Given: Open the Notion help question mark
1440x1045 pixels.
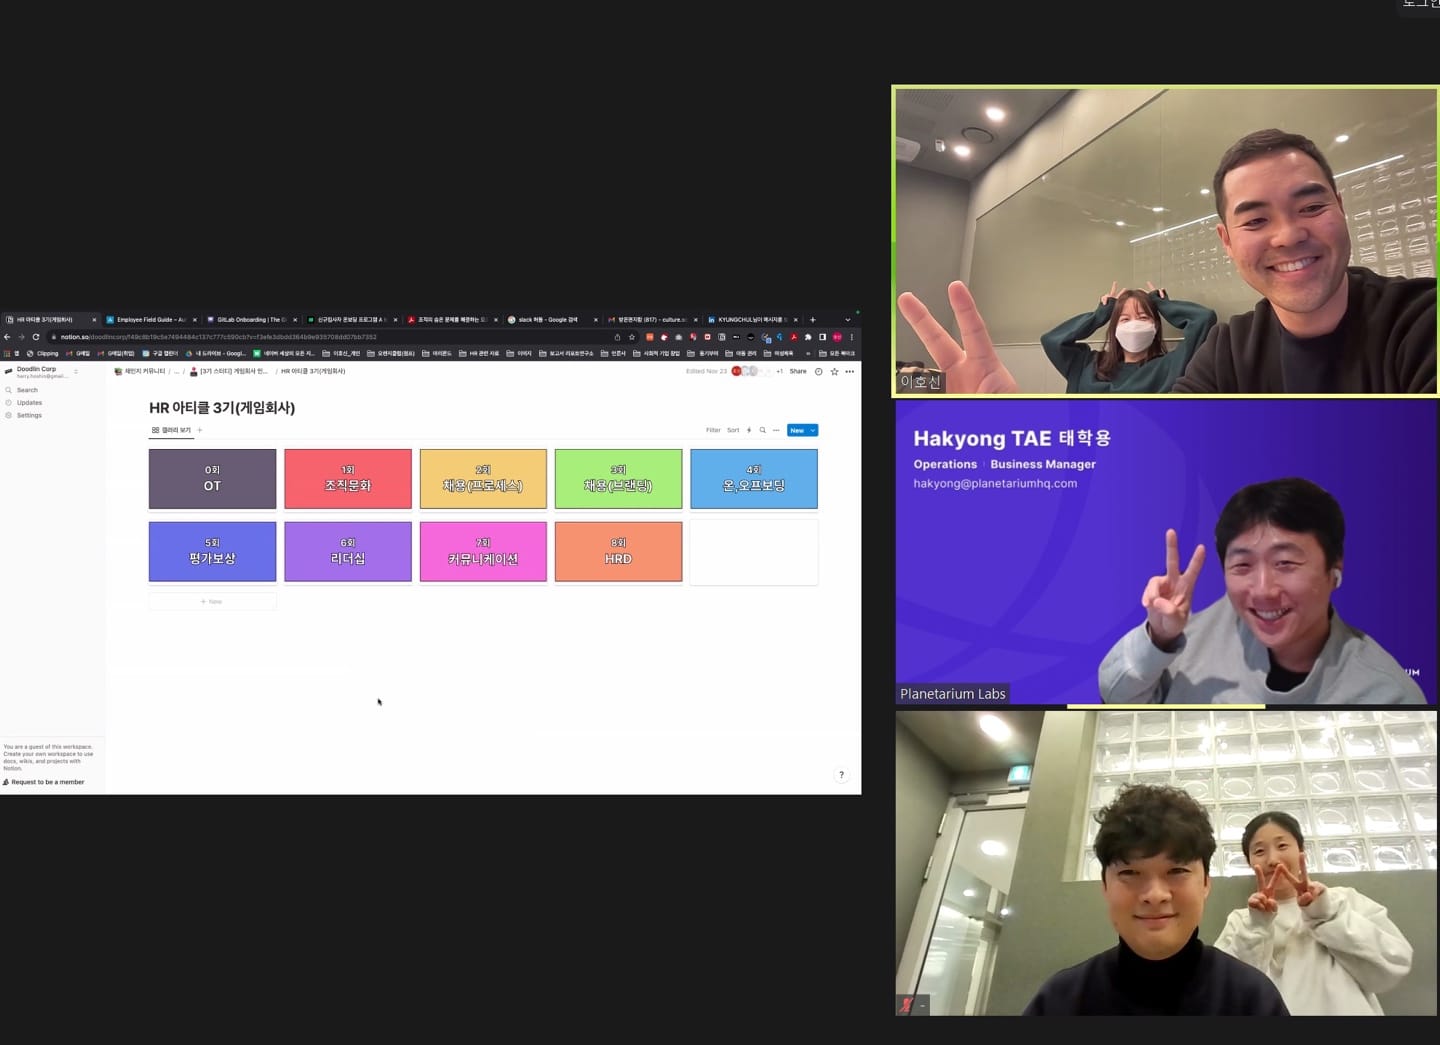Looking at the screenshot, I should pos(842,775).
